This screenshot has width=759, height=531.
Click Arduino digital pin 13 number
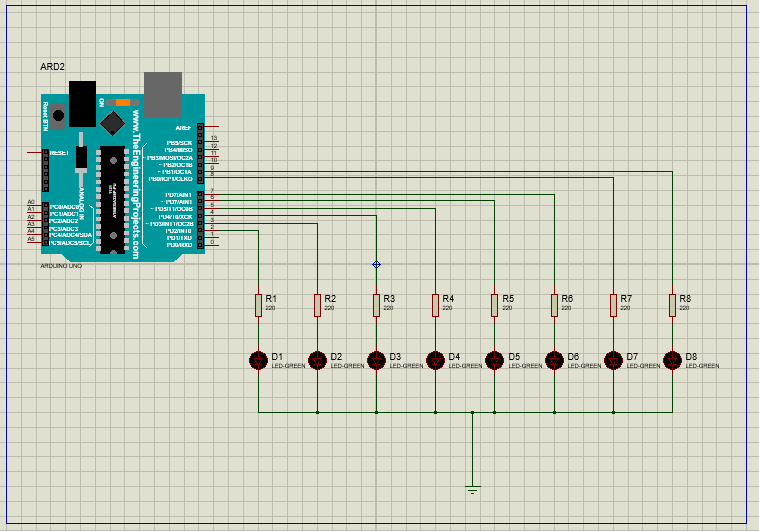[214, 138]
